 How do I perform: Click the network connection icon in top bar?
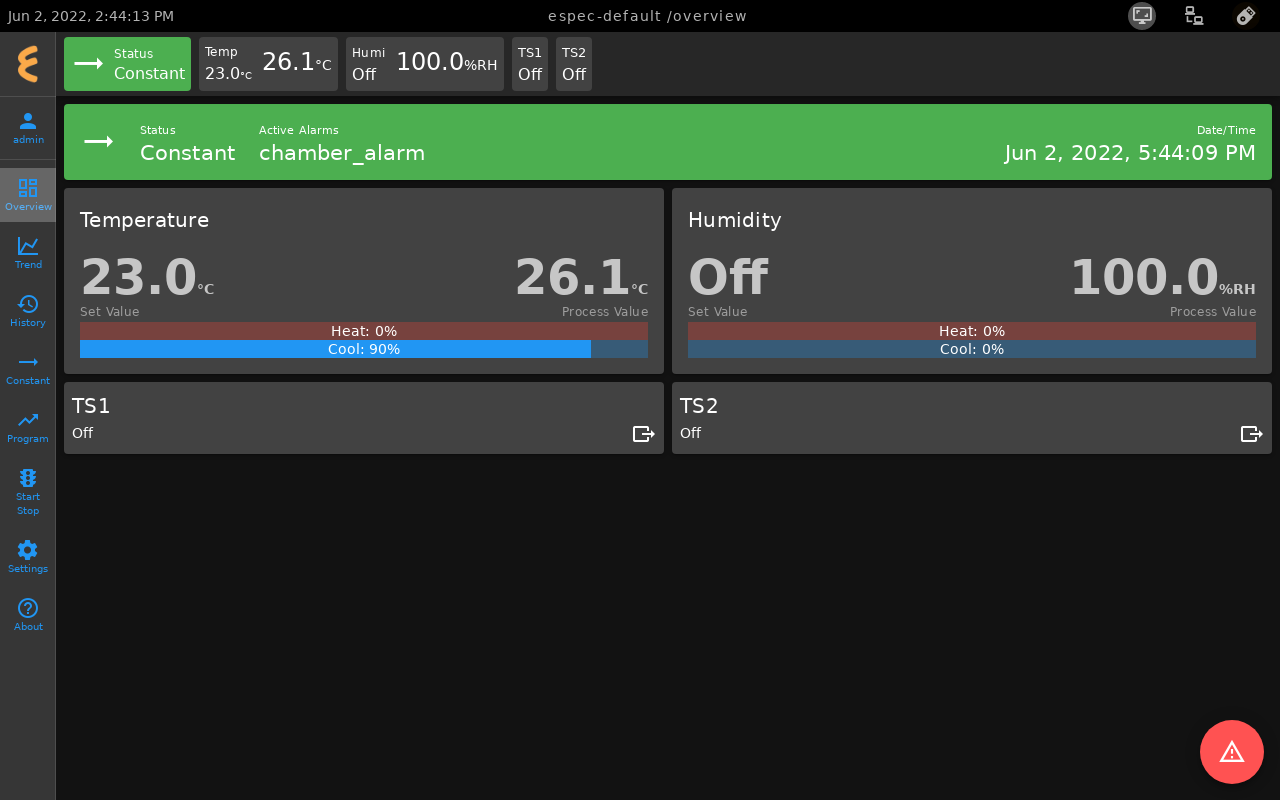pyautogui.click(x=1194, y=16)
